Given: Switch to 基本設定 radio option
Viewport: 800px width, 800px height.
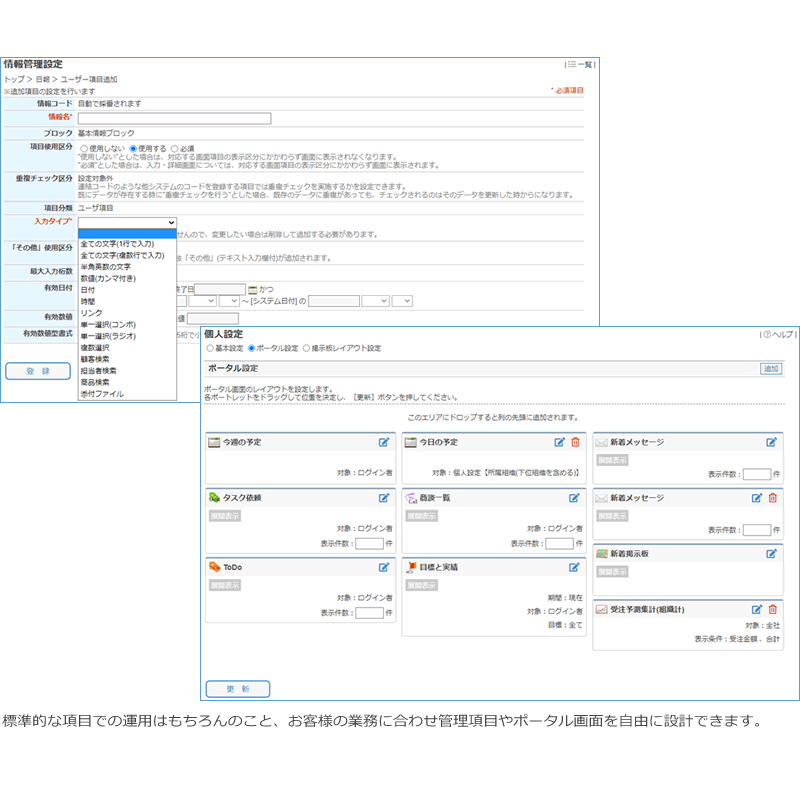Looking at the screenshot, I should pos(210,349).
